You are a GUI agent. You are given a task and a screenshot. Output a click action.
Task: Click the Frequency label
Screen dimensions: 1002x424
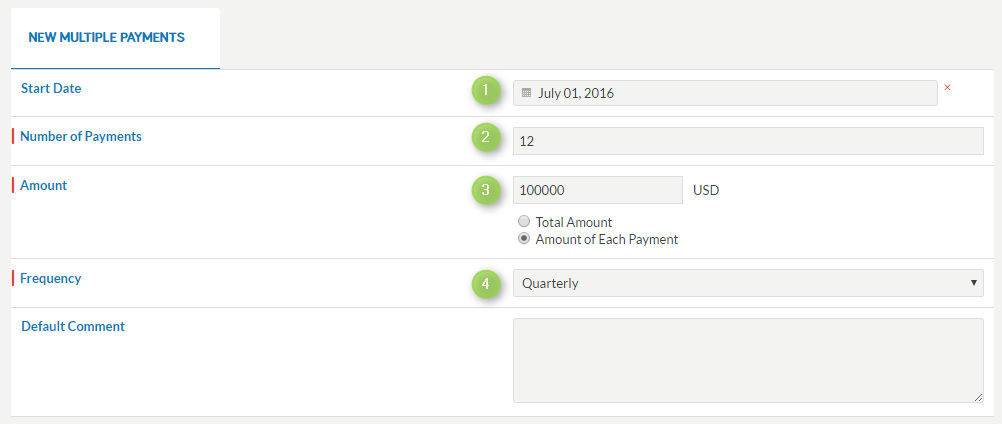[50, 278]
